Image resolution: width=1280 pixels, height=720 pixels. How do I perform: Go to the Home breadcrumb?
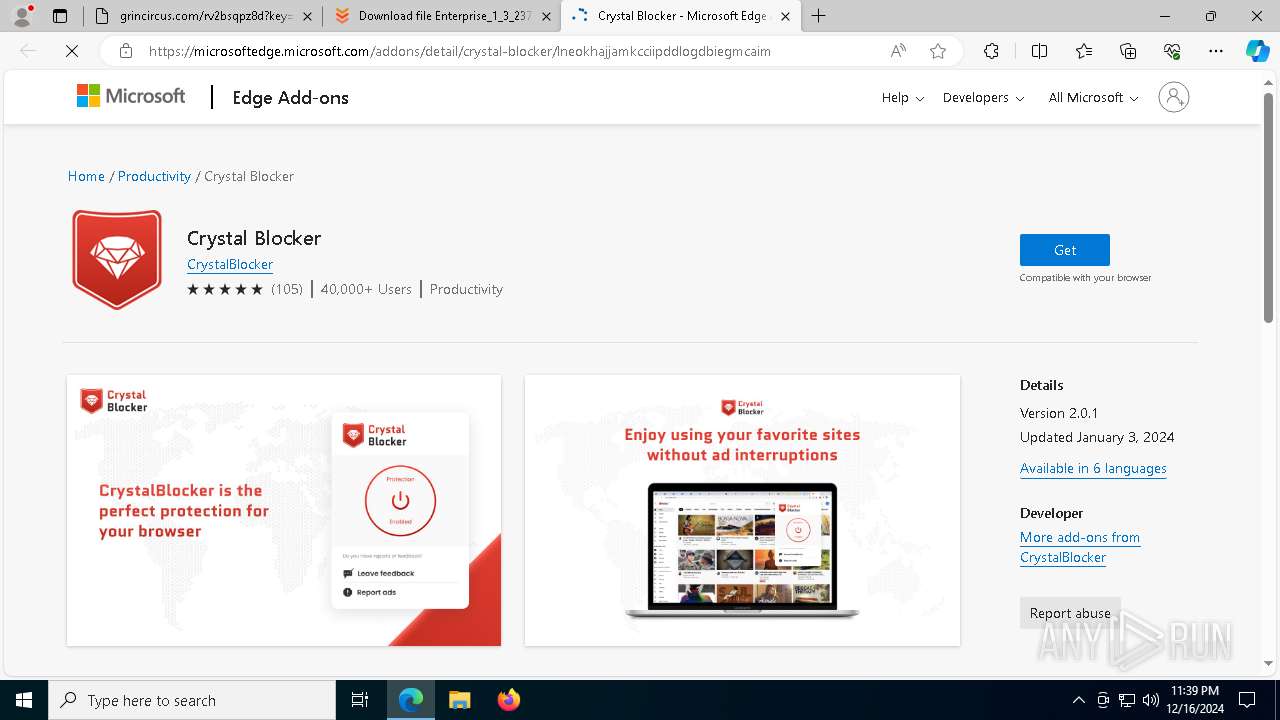pos(86,176)
